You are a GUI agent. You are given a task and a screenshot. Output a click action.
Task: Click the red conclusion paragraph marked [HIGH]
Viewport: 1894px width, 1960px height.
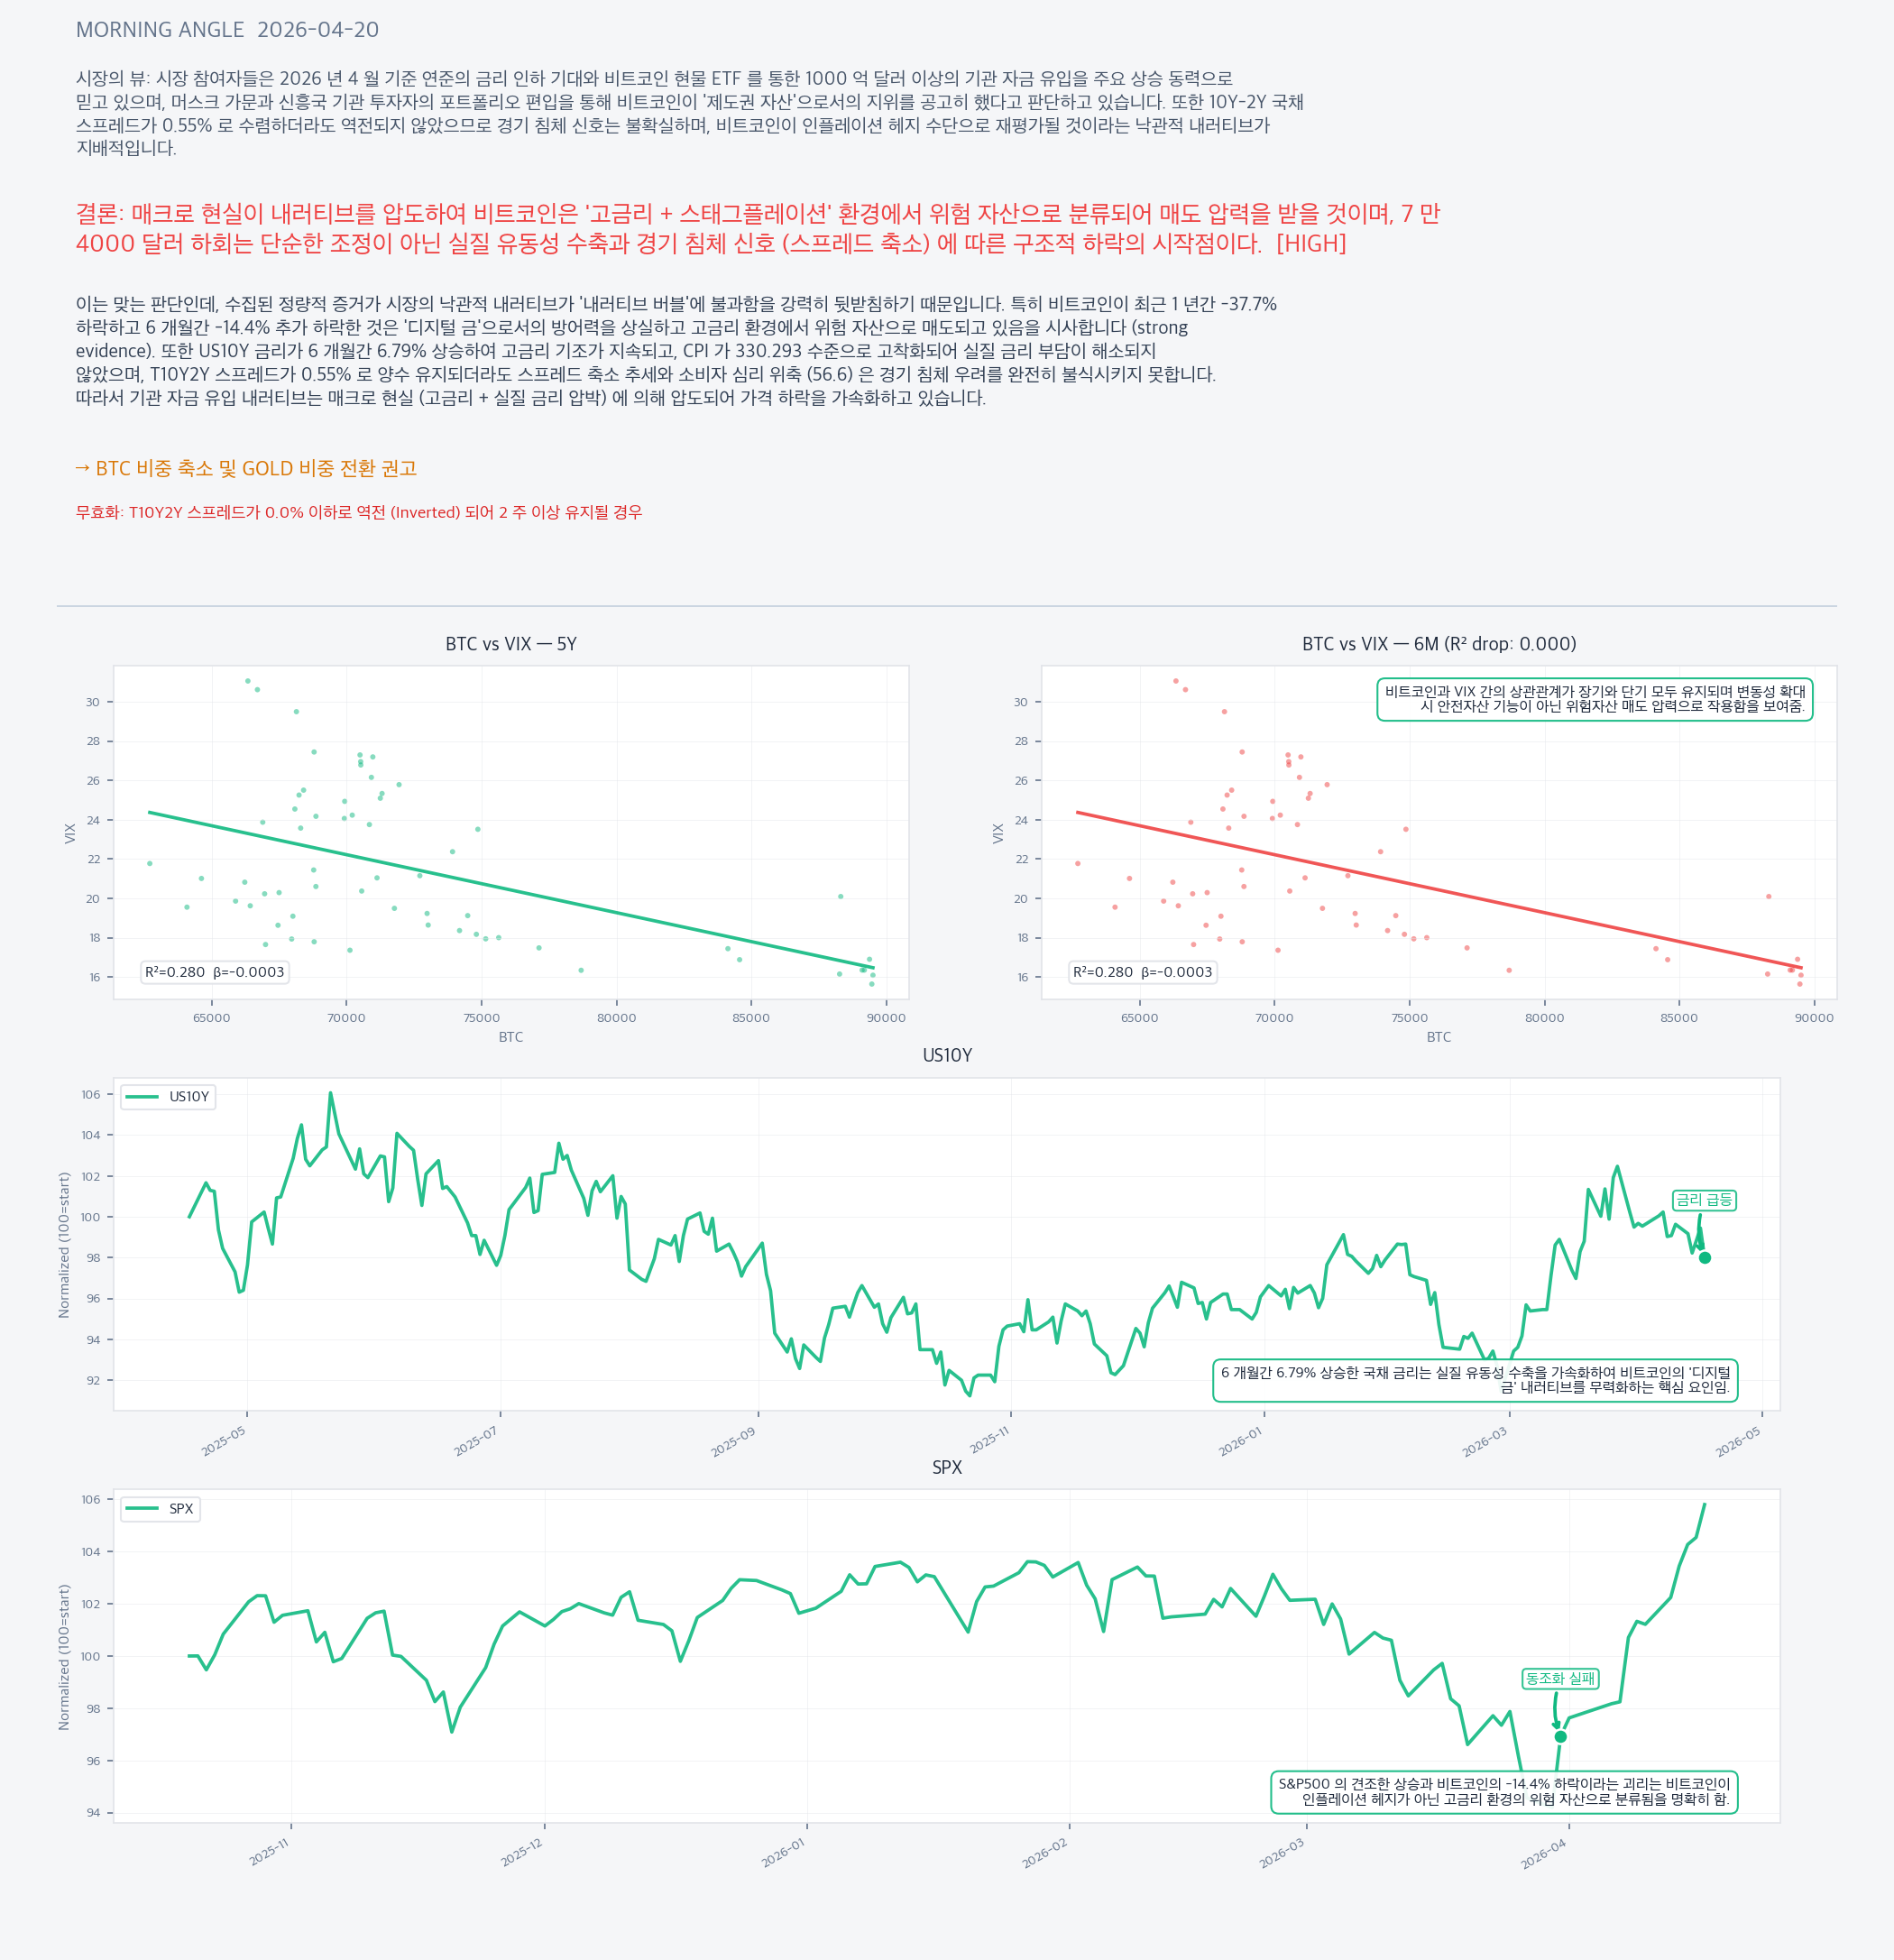point(757,228)
